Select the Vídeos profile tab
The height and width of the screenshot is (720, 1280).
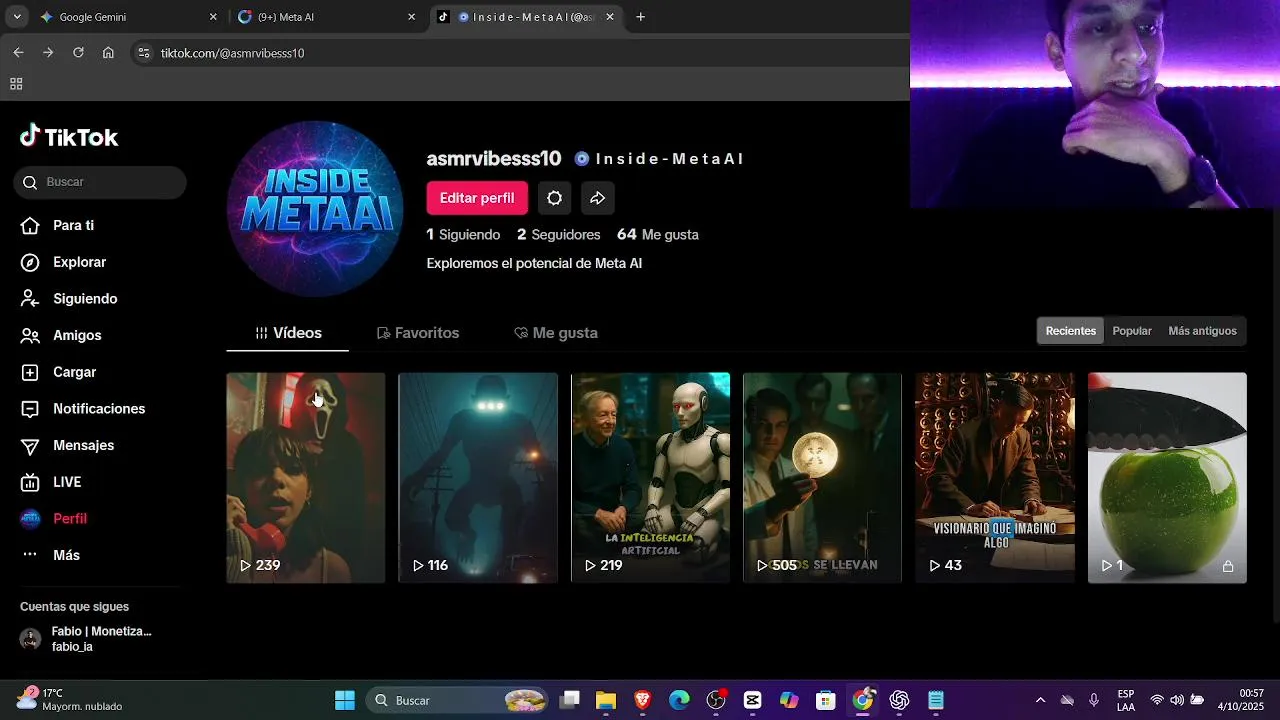coord(288,333)
